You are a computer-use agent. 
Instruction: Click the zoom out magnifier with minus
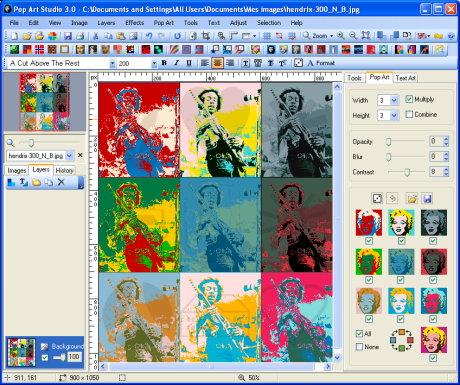coord(353,36)
